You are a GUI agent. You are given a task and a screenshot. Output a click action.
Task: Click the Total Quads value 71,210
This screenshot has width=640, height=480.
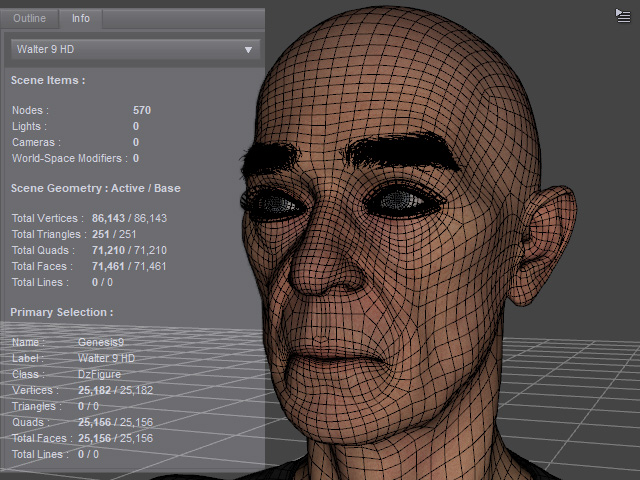108,250
